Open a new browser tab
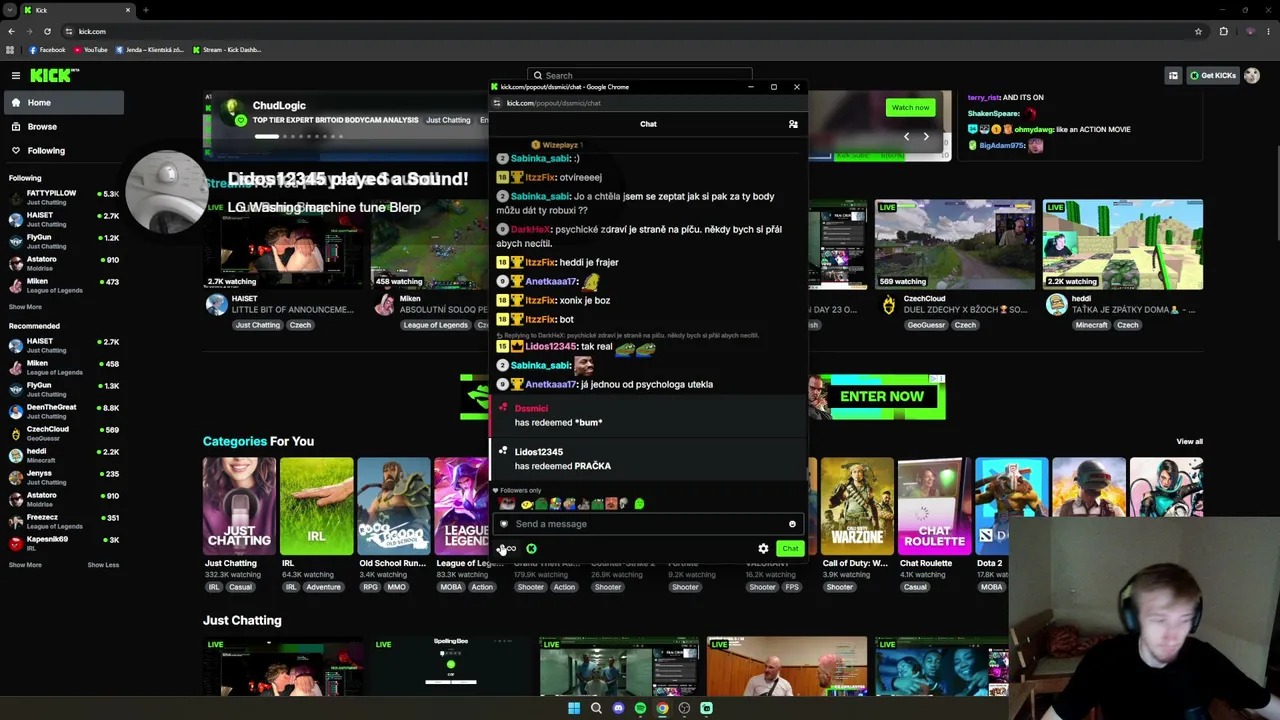 click(146, 10)
